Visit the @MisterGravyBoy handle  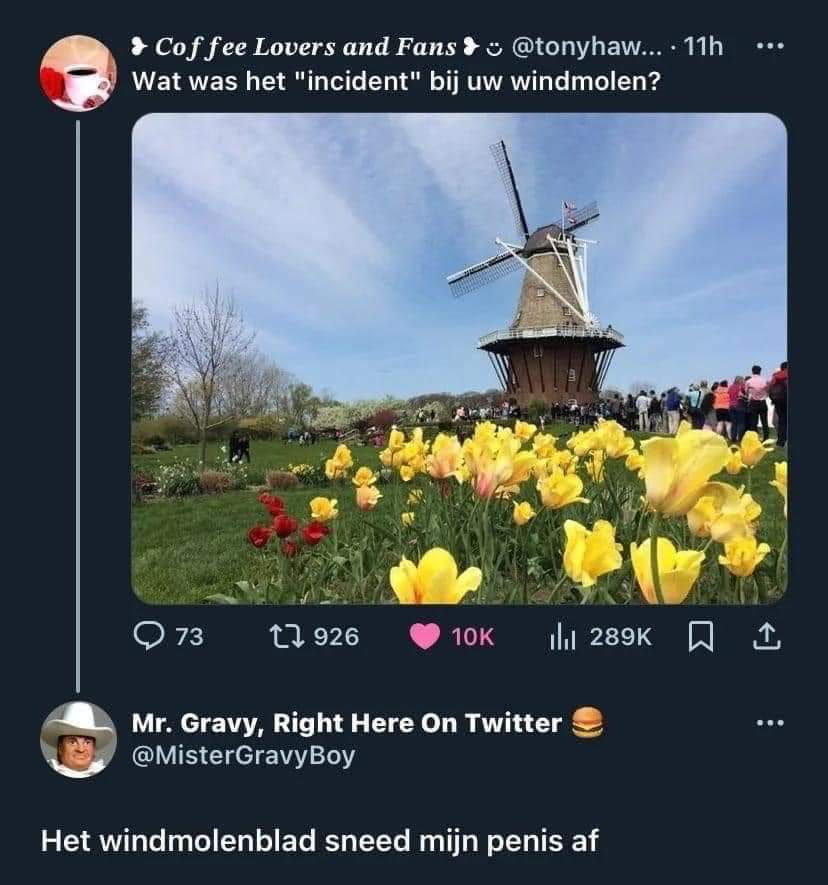243,755
